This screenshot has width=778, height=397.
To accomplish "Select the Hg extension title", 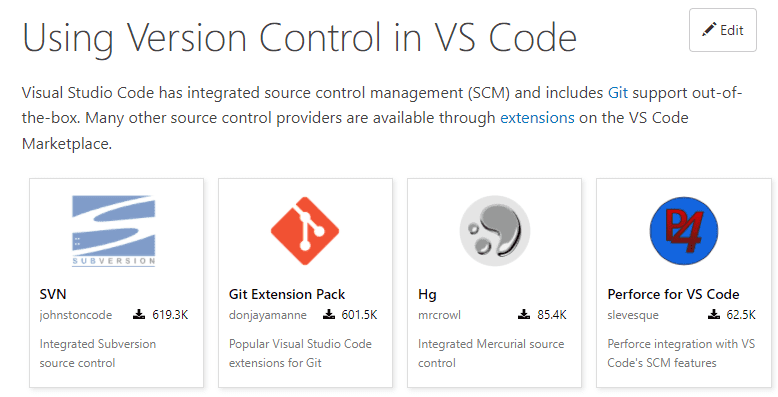I will tap(427, 295).
